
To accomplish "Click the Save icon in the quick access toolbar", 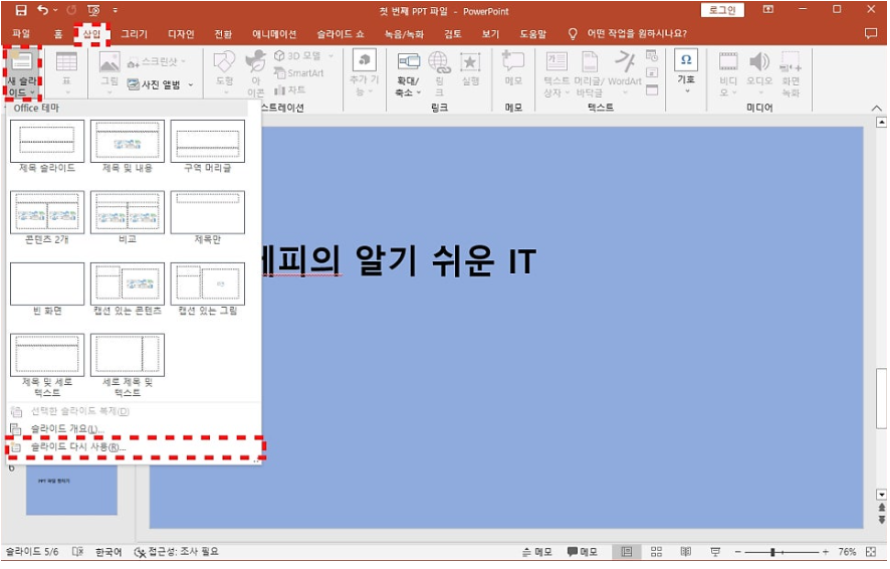I will tap(20, 10).
